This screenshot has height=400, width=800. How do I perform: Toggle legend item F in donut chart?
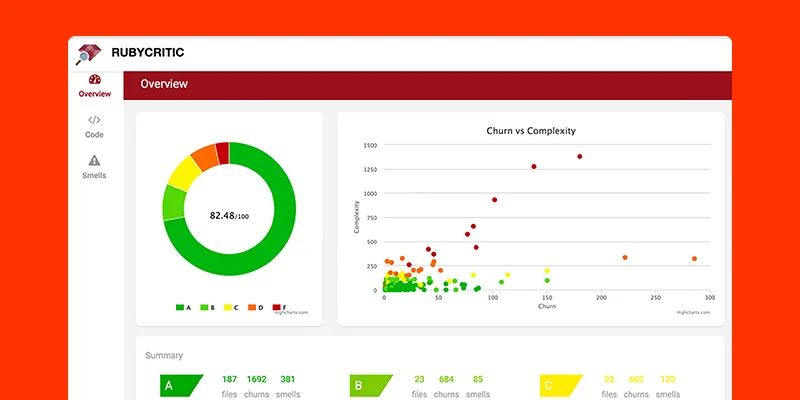click(x=279, y=308)
